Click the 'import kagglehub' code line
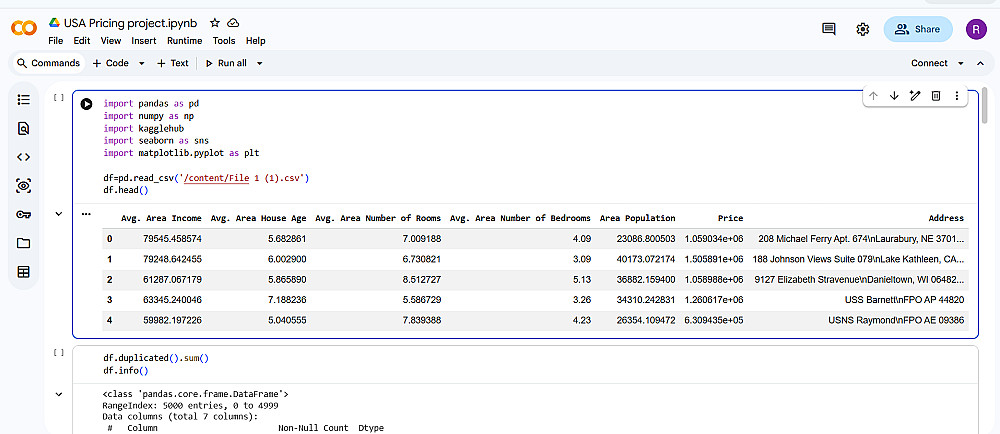The width and height of the screenshot is (1000, 434). 143,129
